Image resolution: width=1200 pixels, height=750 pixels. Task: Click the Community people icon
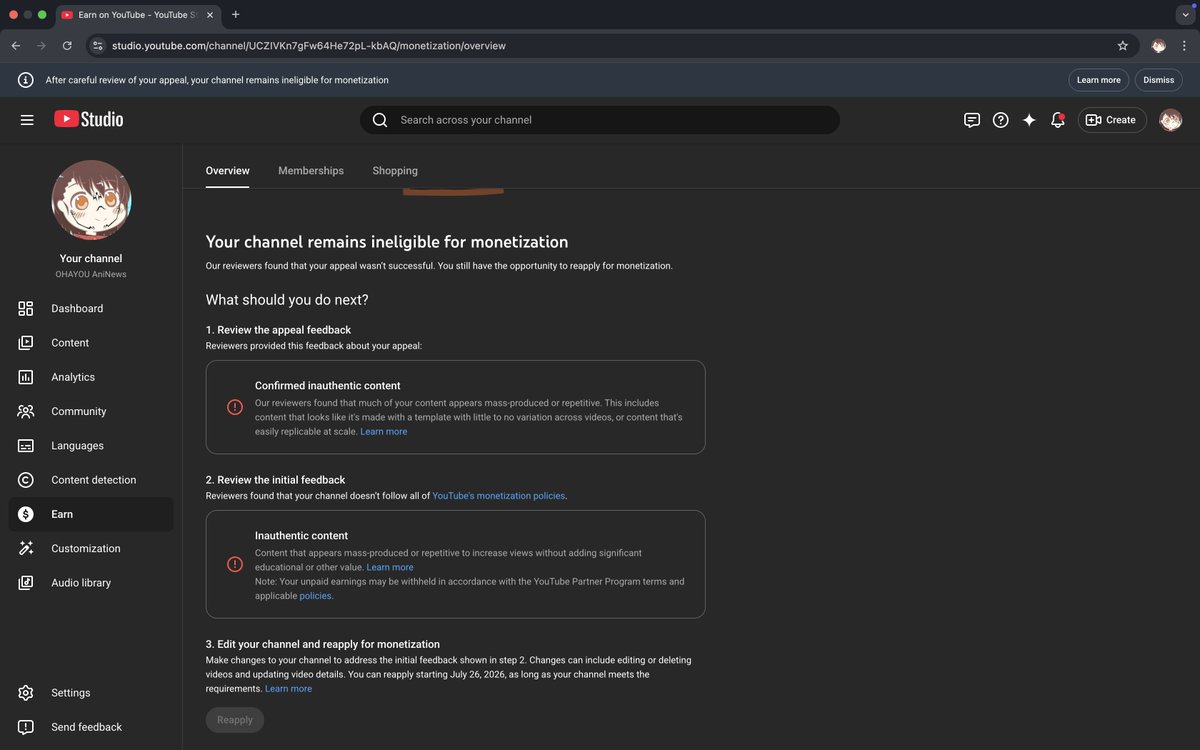26,411
